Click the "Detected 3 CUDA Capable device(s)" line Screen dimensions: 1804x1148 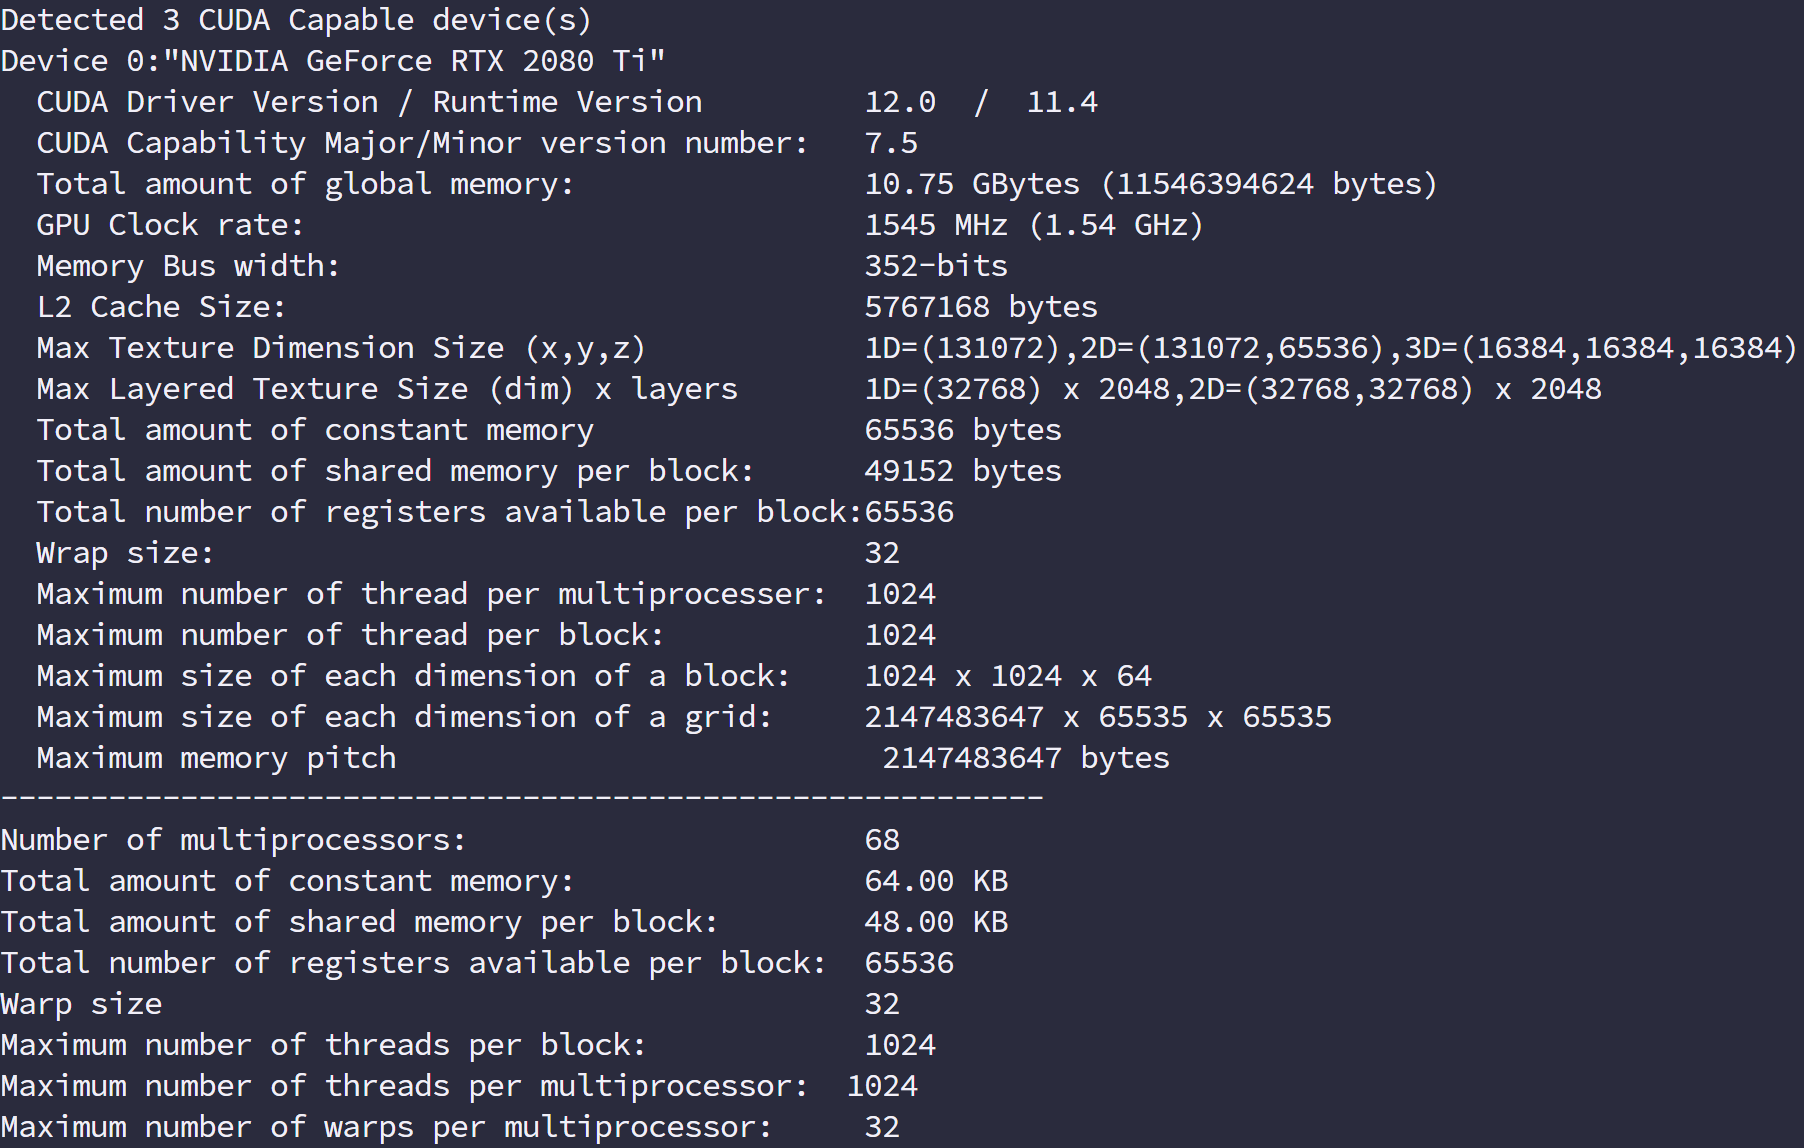pos(296,20)
